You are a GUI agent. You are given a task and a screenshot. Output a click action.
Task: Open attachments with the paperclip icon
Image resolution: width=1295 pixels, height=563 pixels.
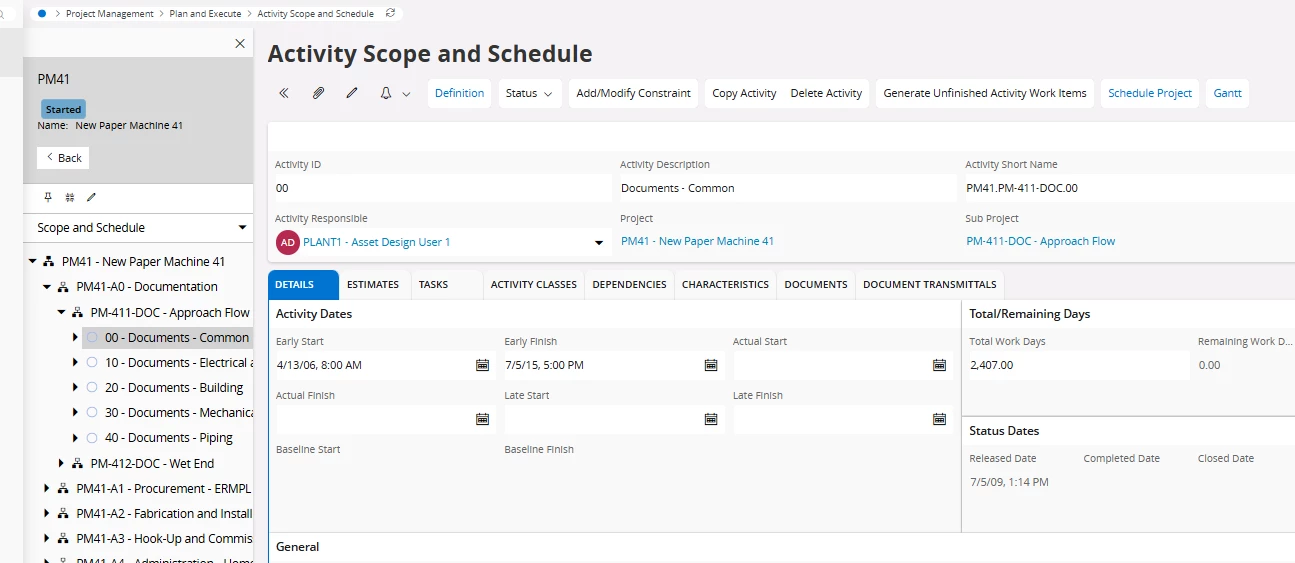tap(318, 93)
